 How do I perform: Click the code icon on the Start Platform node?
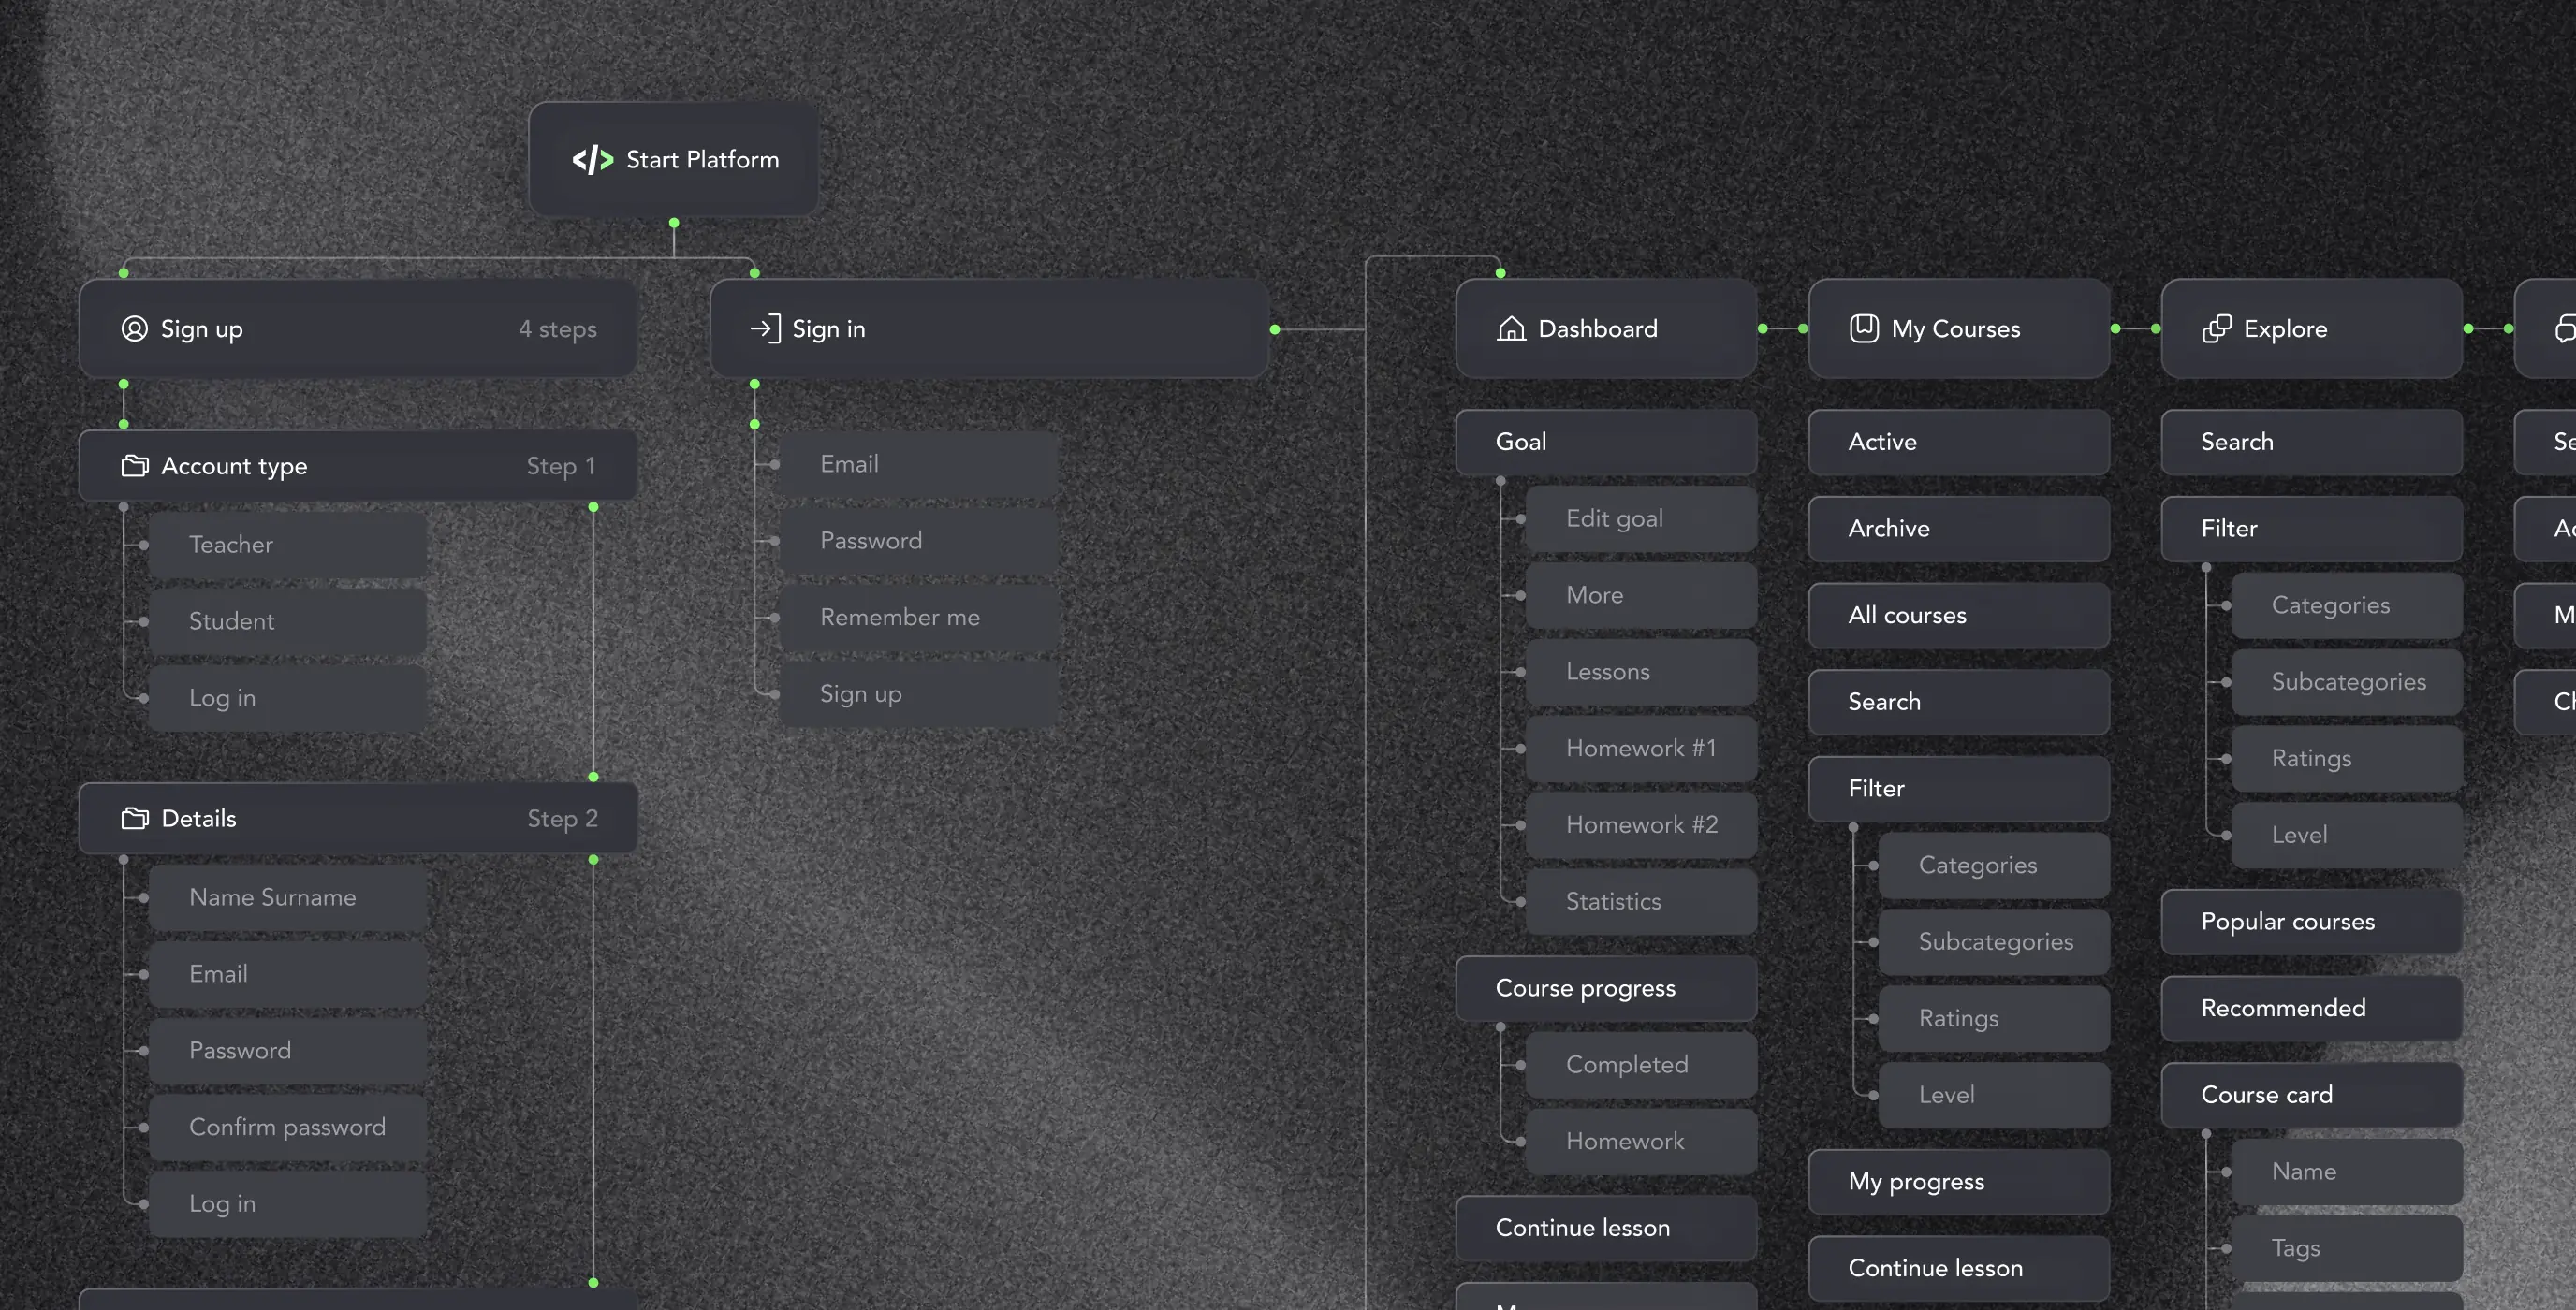pyautogui.click(x=594, y=159)
